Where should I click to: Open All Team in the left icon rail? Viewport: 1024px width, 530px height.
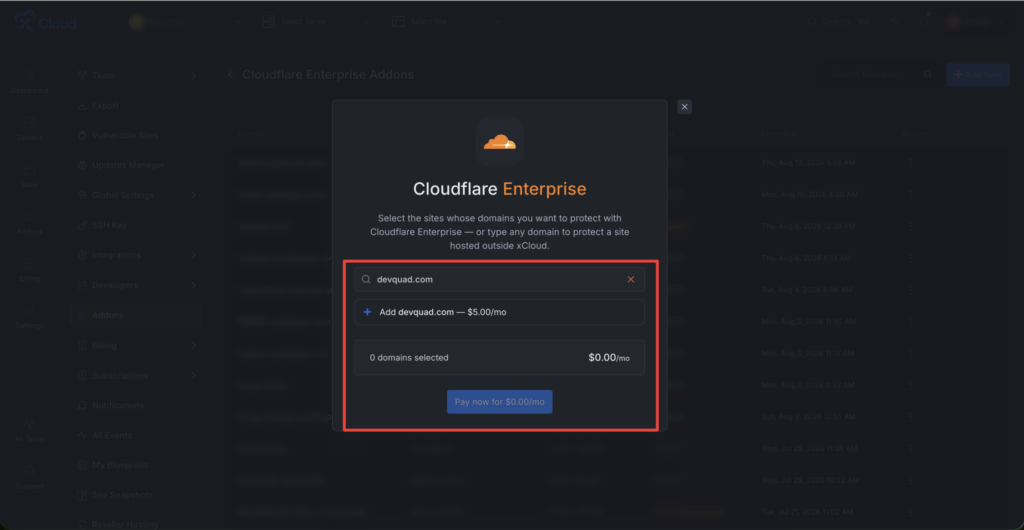point(29,431)
